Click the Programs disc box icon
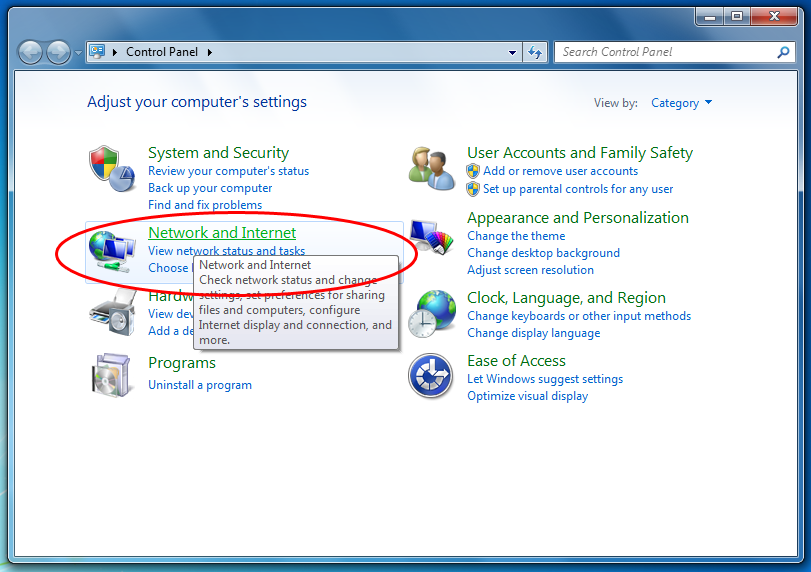Image resolution: width=811 pixels, height=572 pixels. (111, 376)
